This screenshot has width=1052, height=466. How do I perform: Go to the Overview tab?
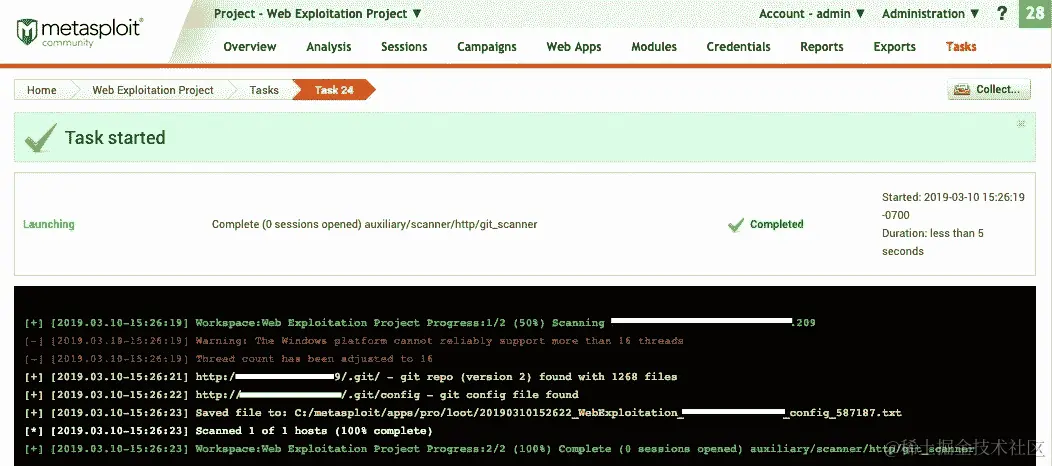tap(250, 46)
